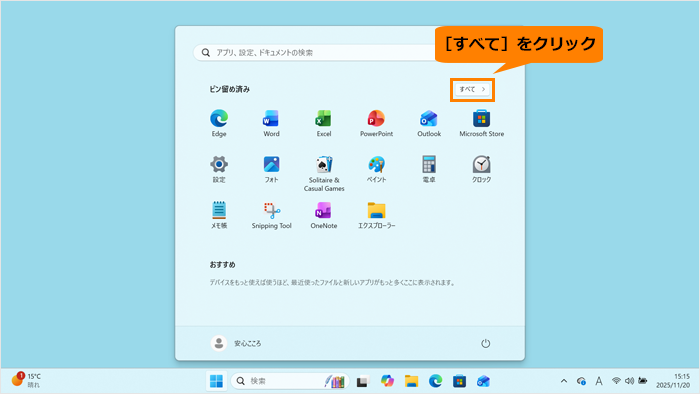Click the taskbar 検索 search box
700x394 pixels.
(x=289, y=381)
